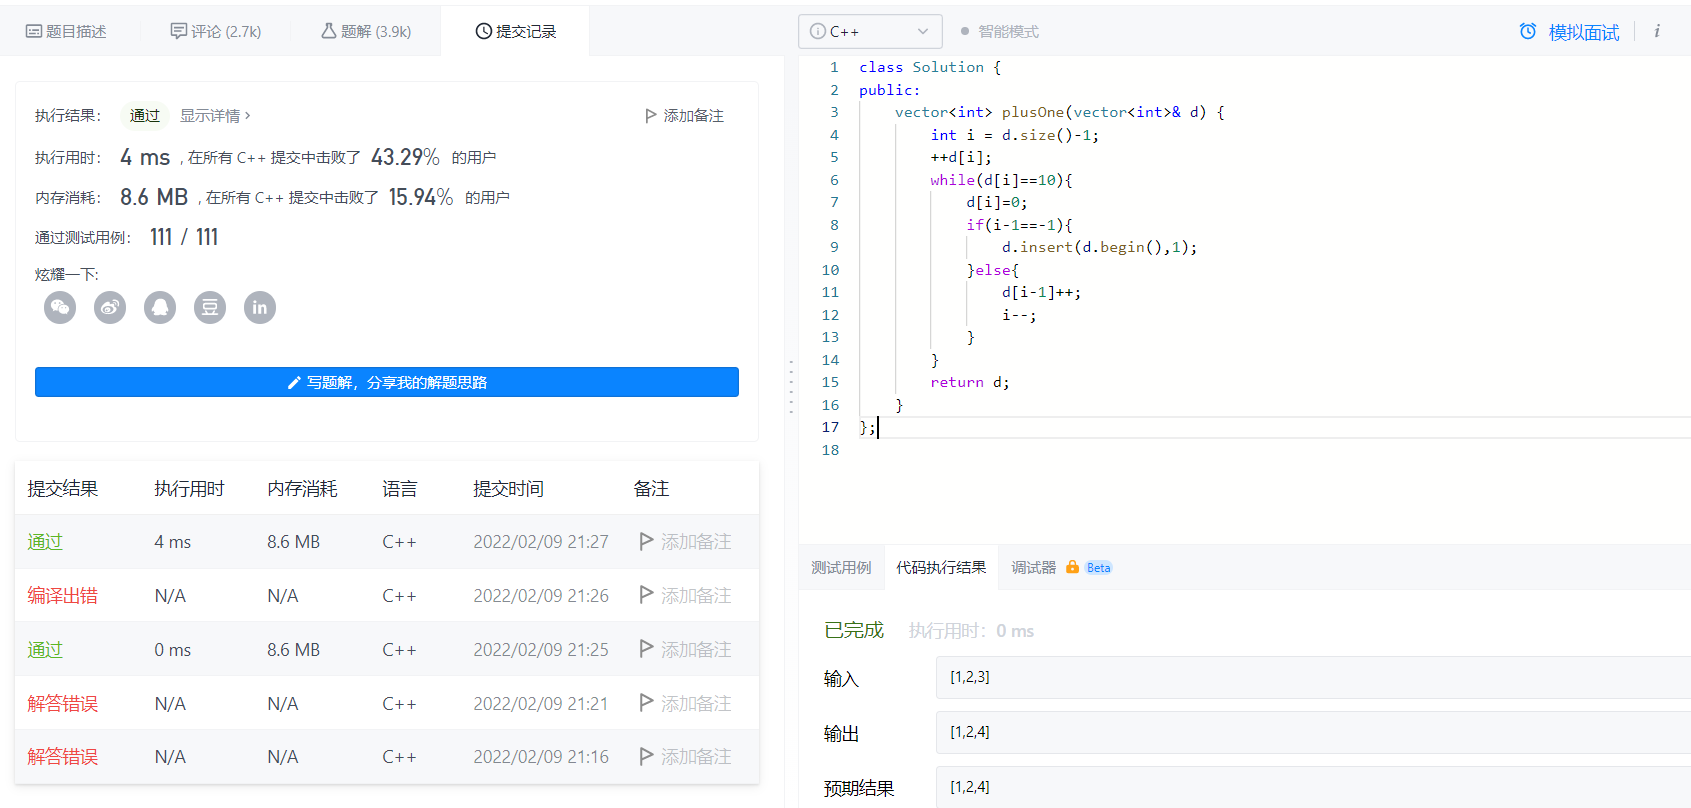Share result via LinkedIn icon
The image size is (1691, 808).
tap(260, 307)
